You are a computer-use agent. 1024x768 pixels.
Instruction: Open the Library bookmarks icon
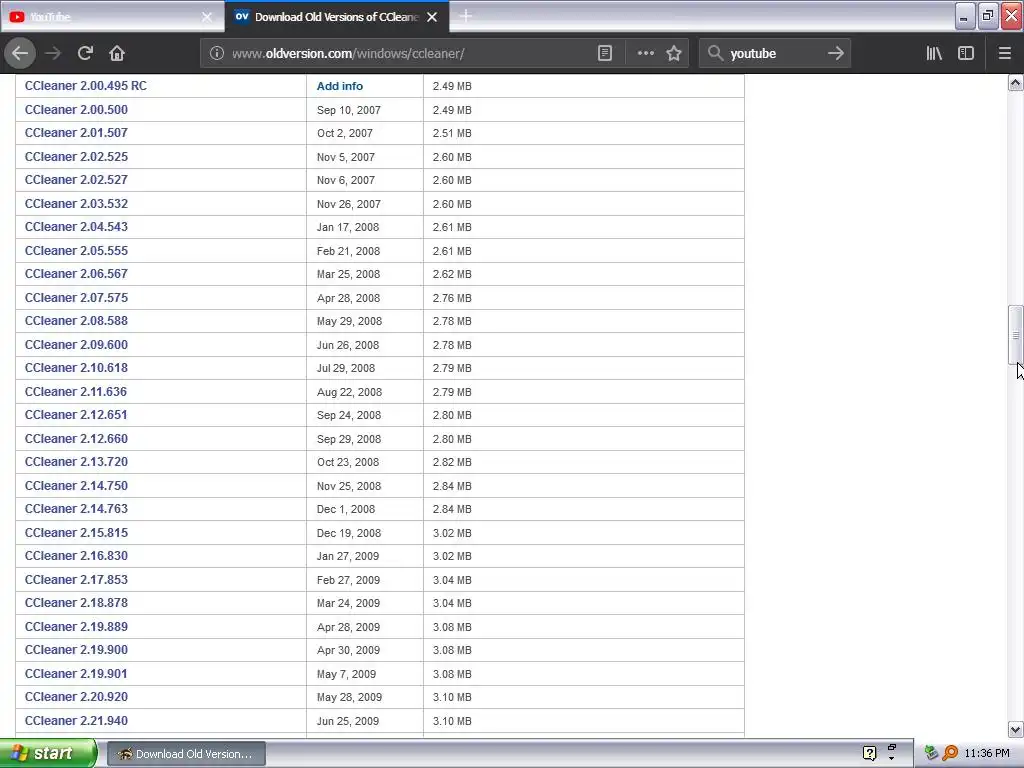pyautogui.click(x=934, y=54)
